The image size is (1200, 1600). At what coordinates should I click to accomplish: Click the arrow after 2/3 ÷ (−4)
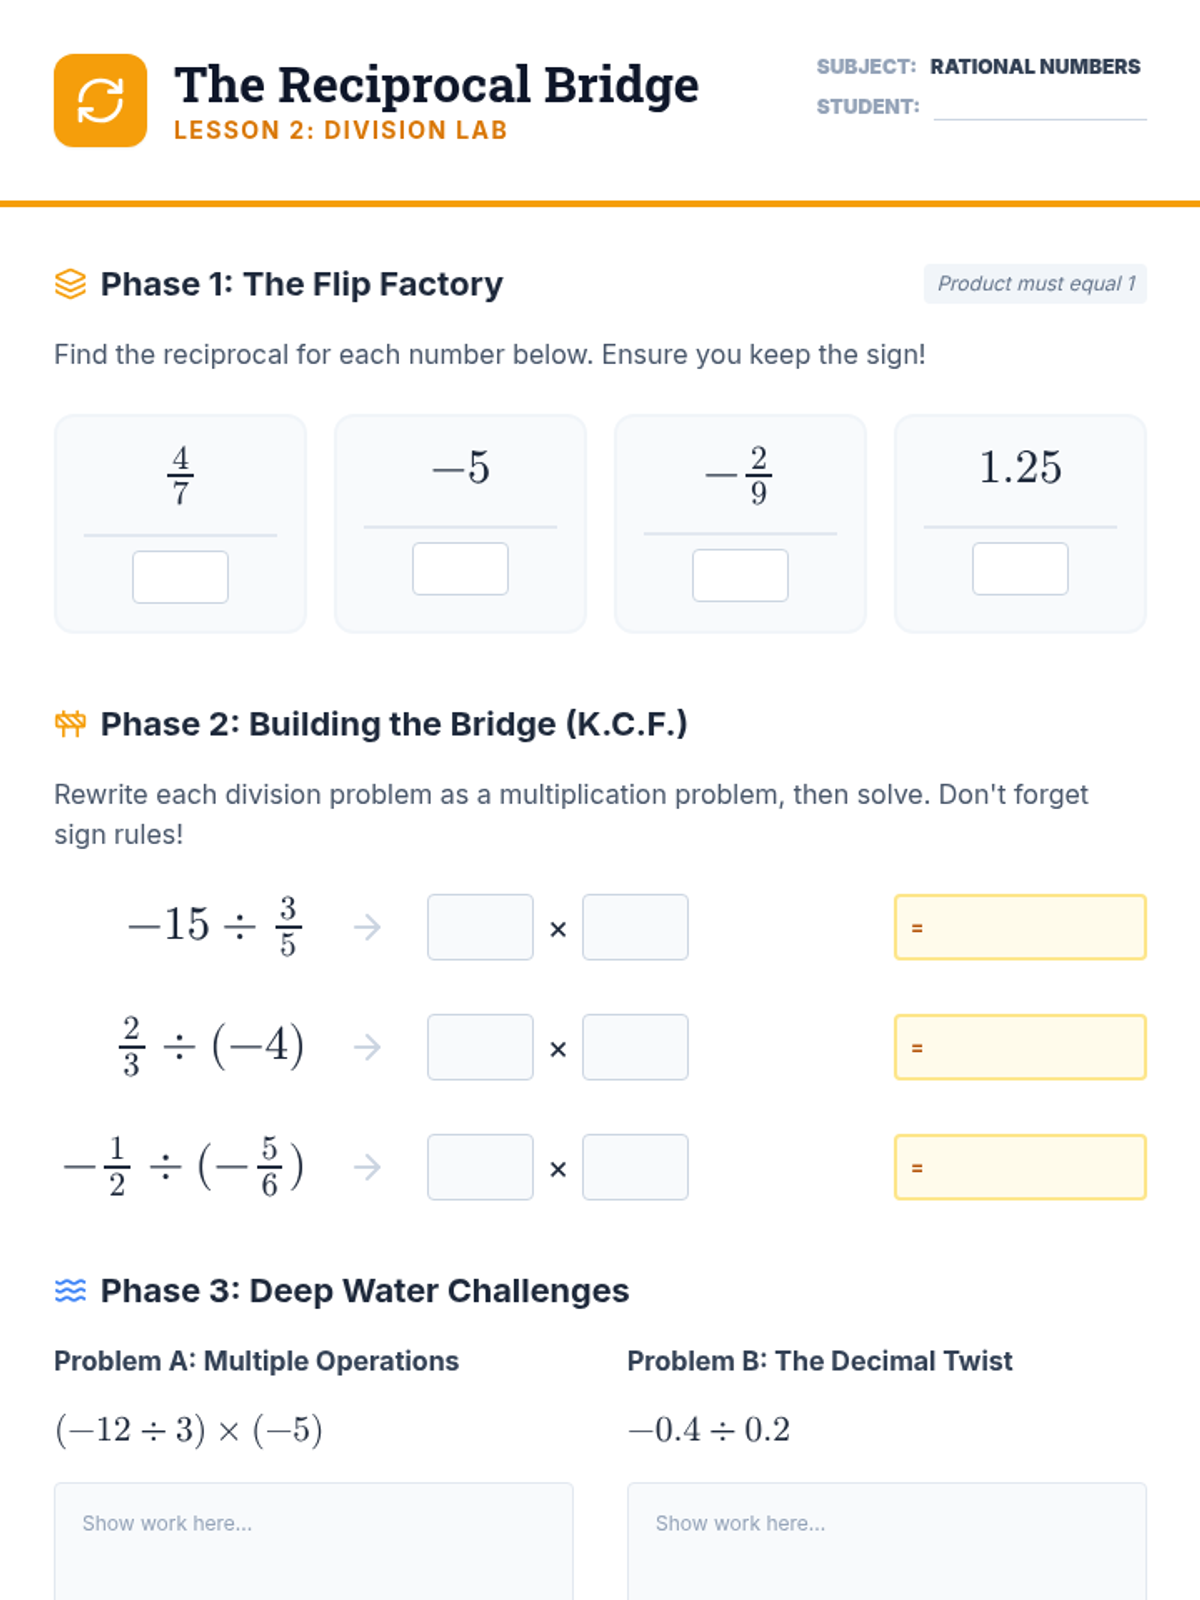click(367, 1048)
